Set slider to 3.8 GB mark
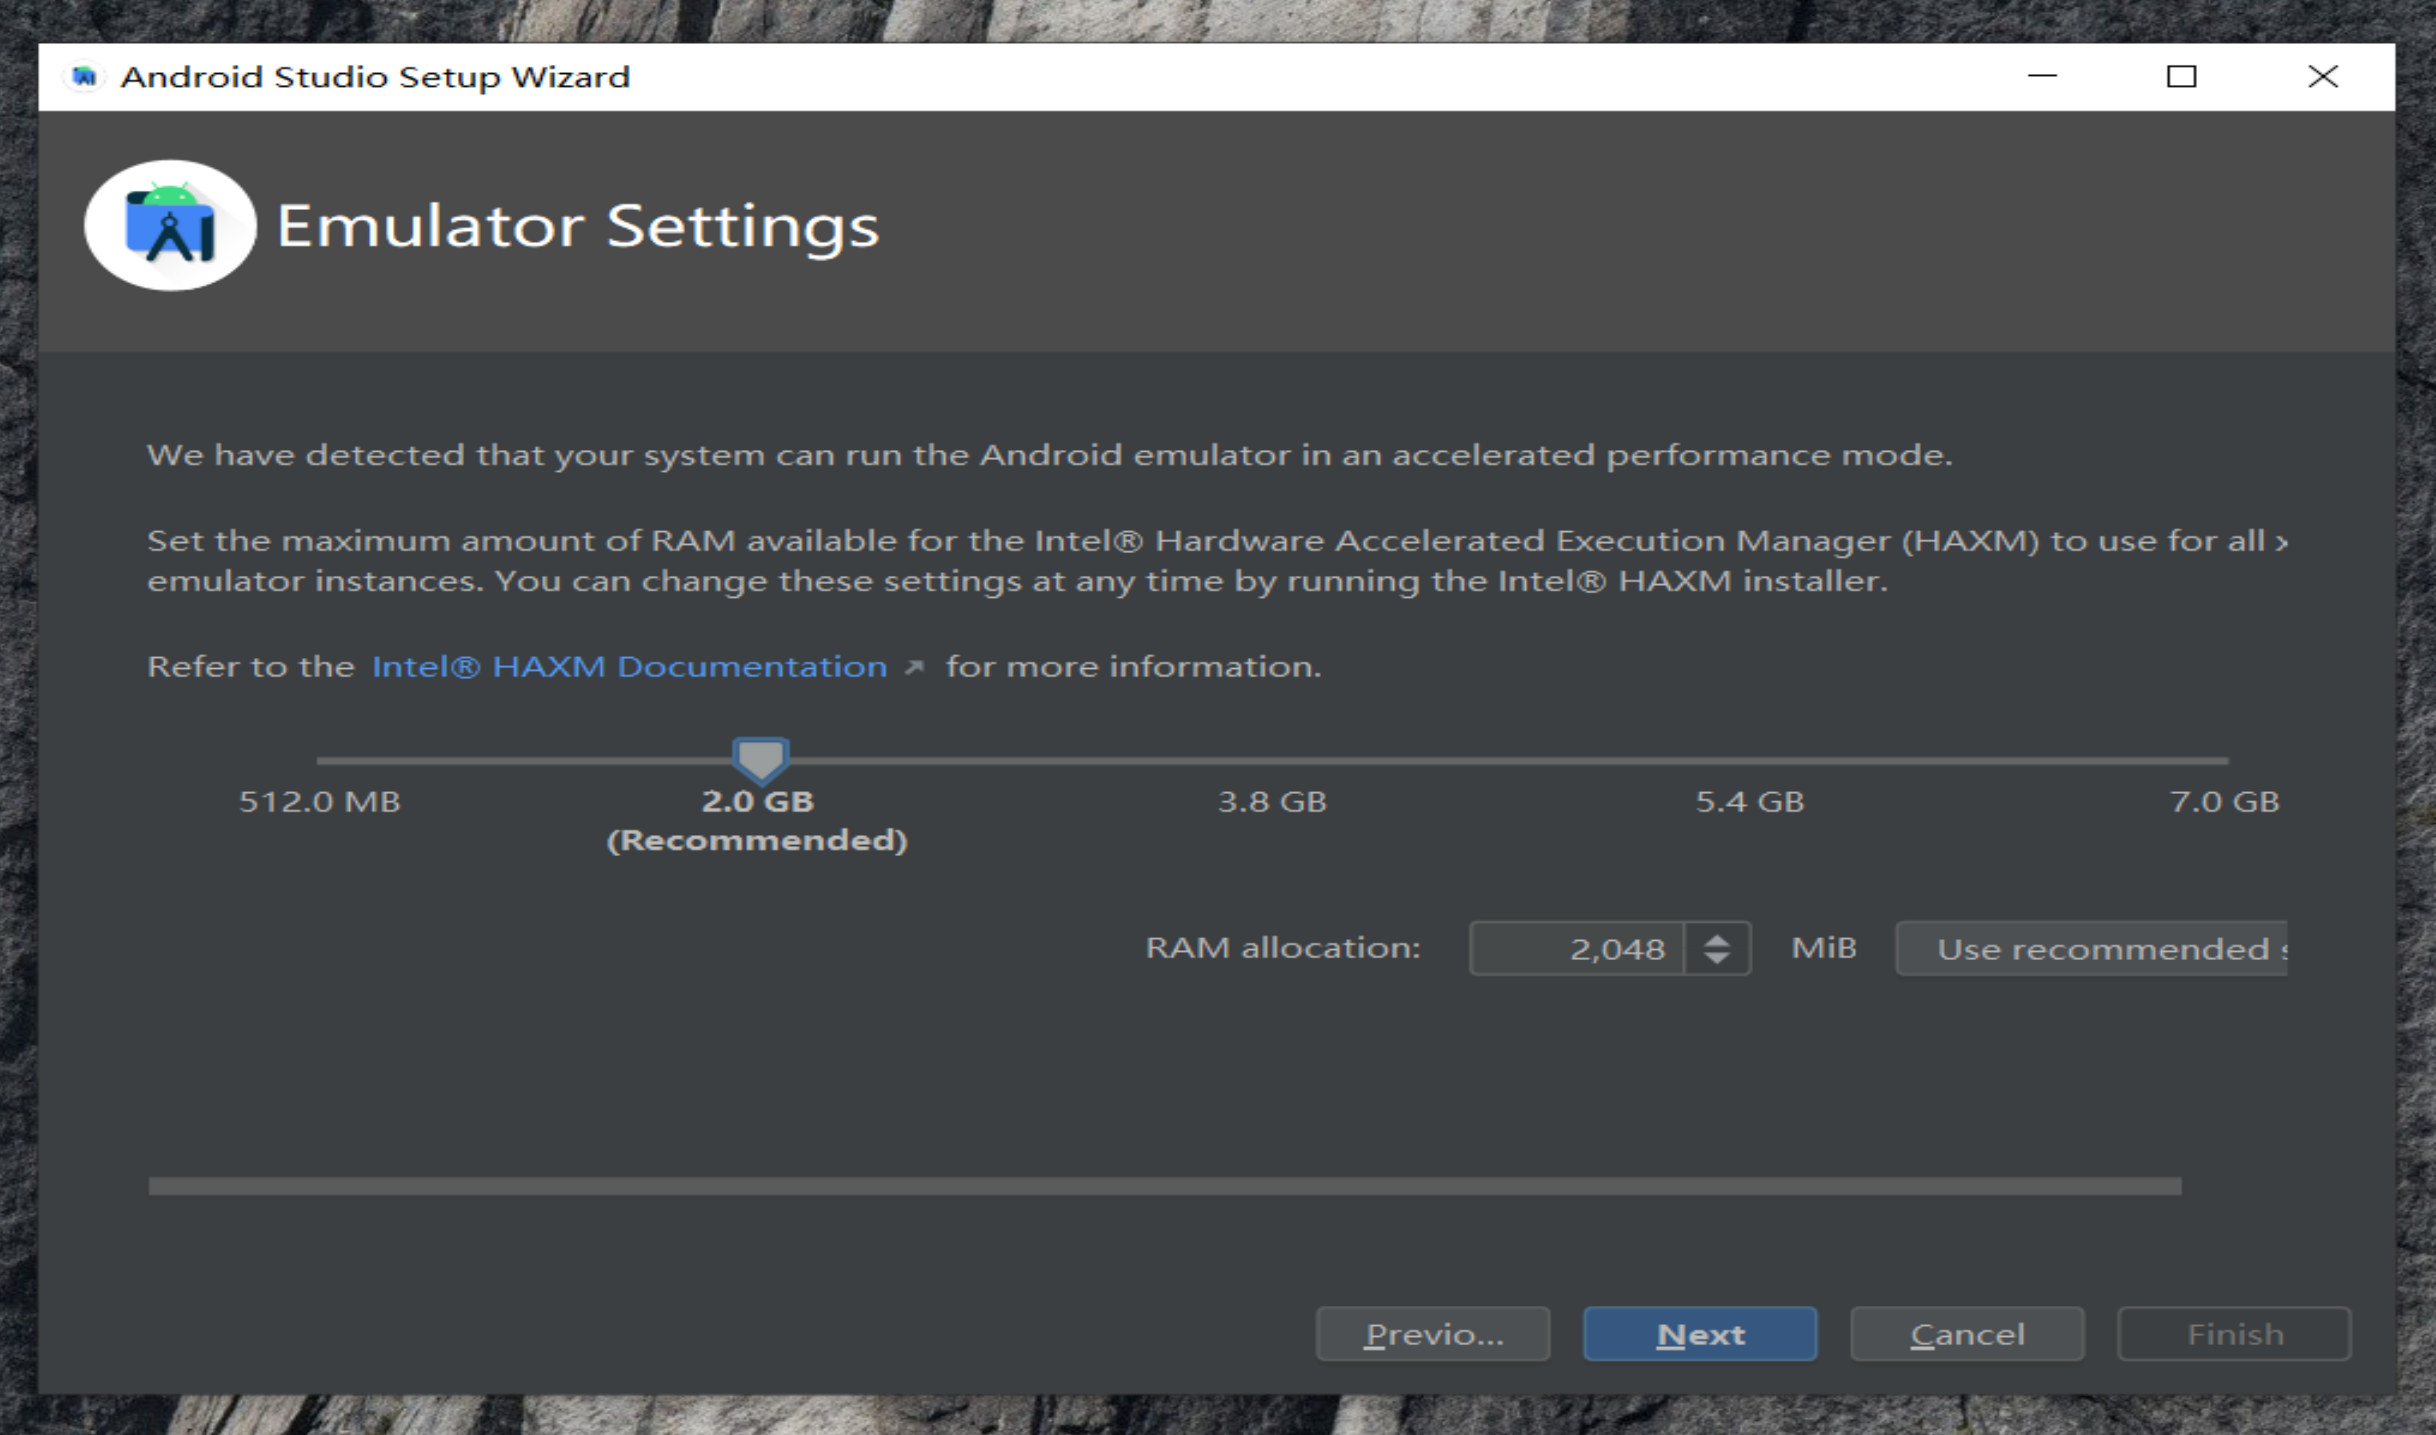This screenshot has height=1435, width=2436. (1272, 761)
